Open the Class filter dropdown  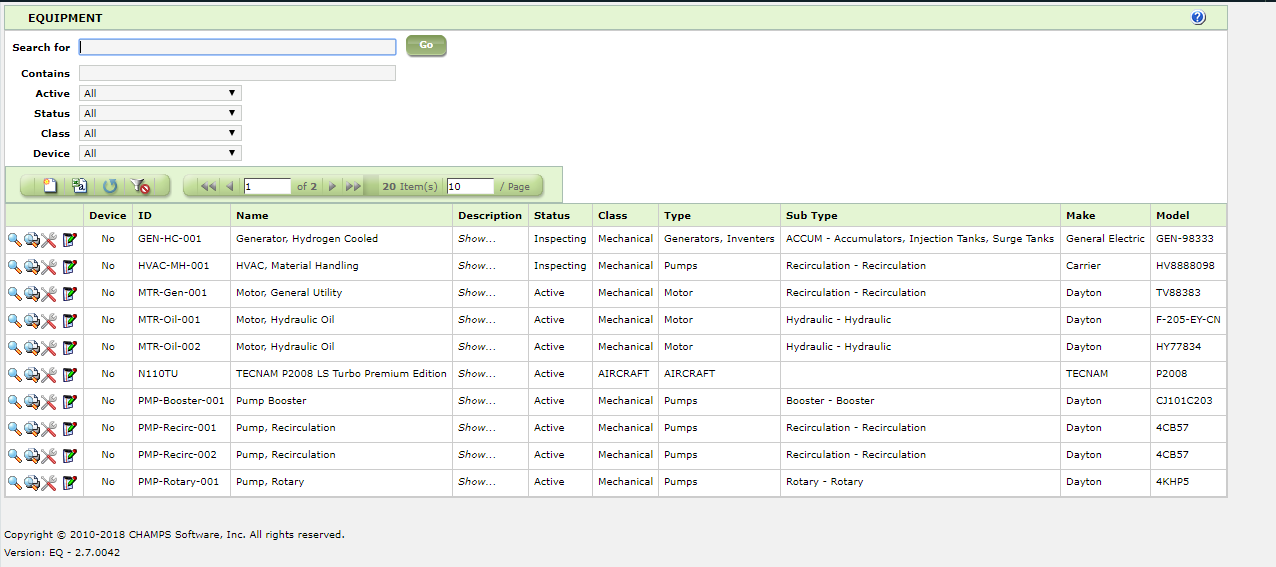click(x=161, y=134)
